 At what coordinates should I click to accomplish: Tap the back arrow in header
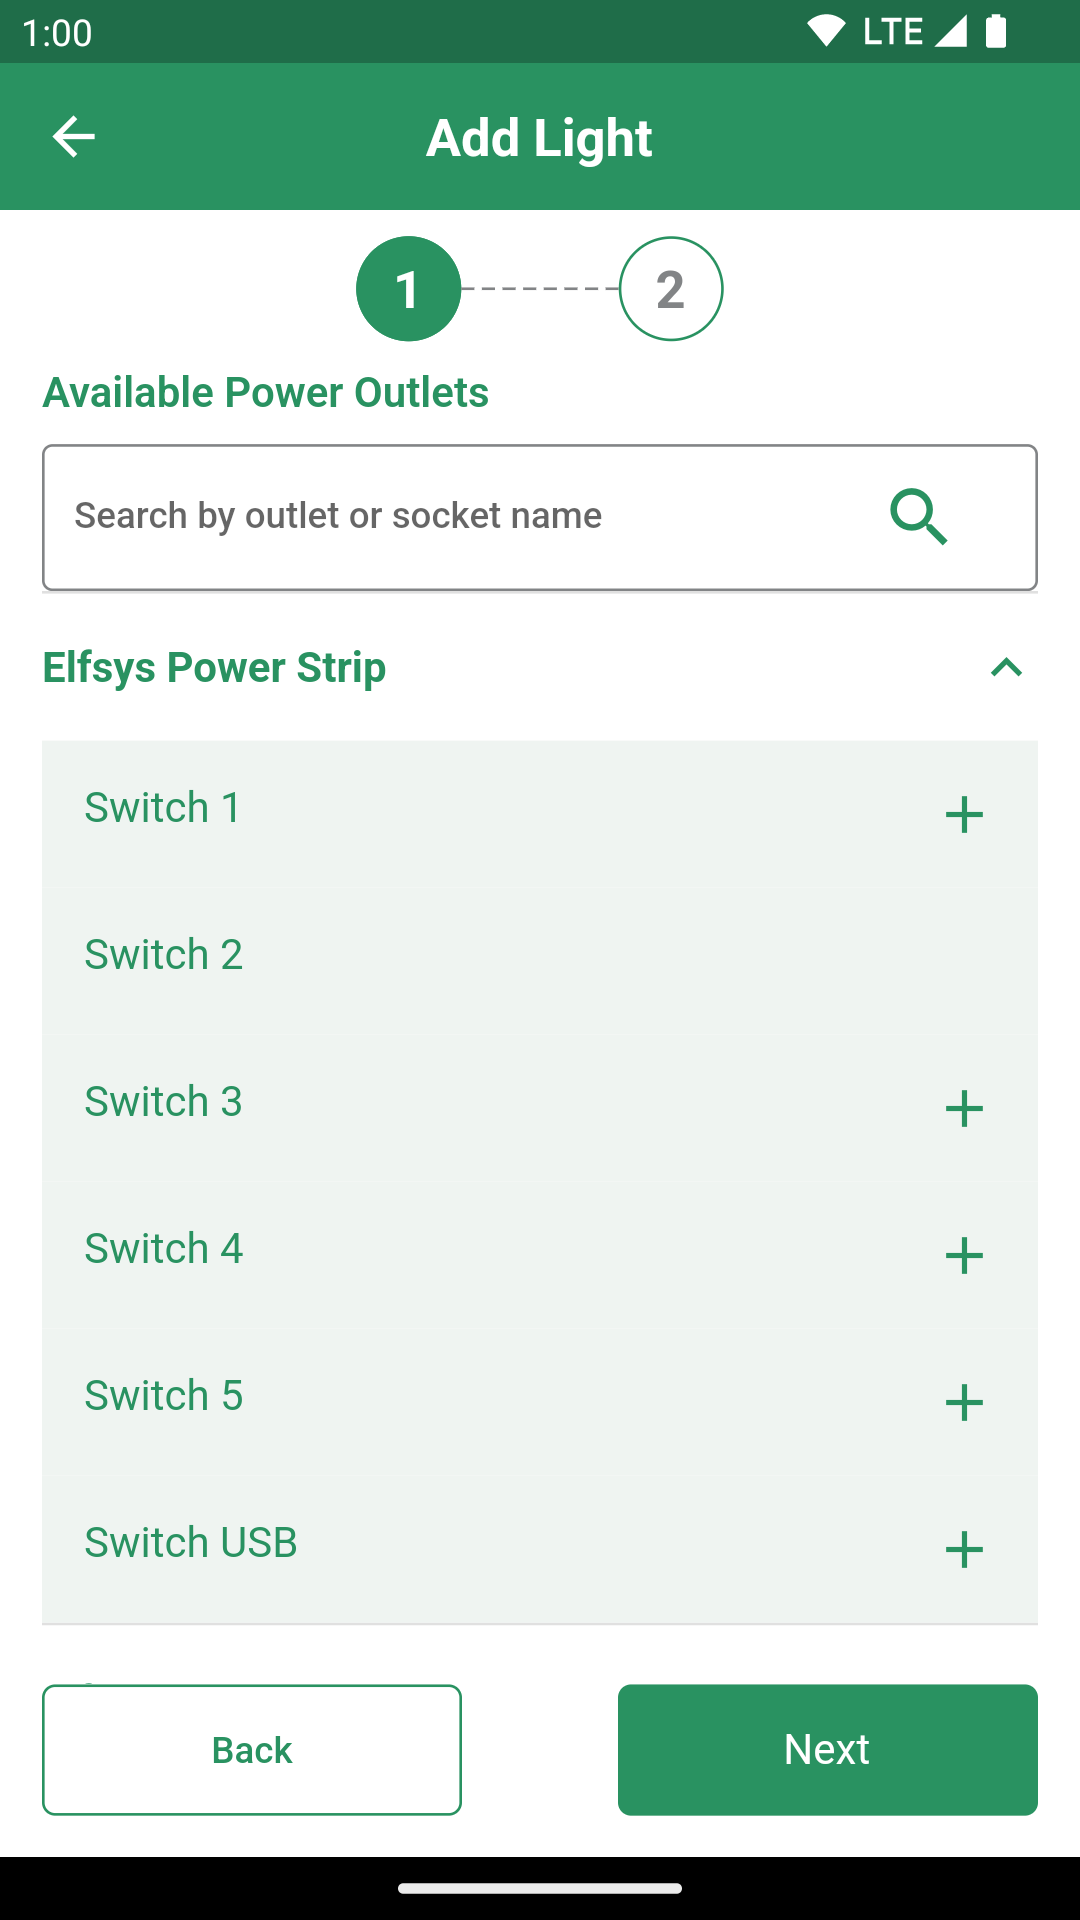point(73,137)
